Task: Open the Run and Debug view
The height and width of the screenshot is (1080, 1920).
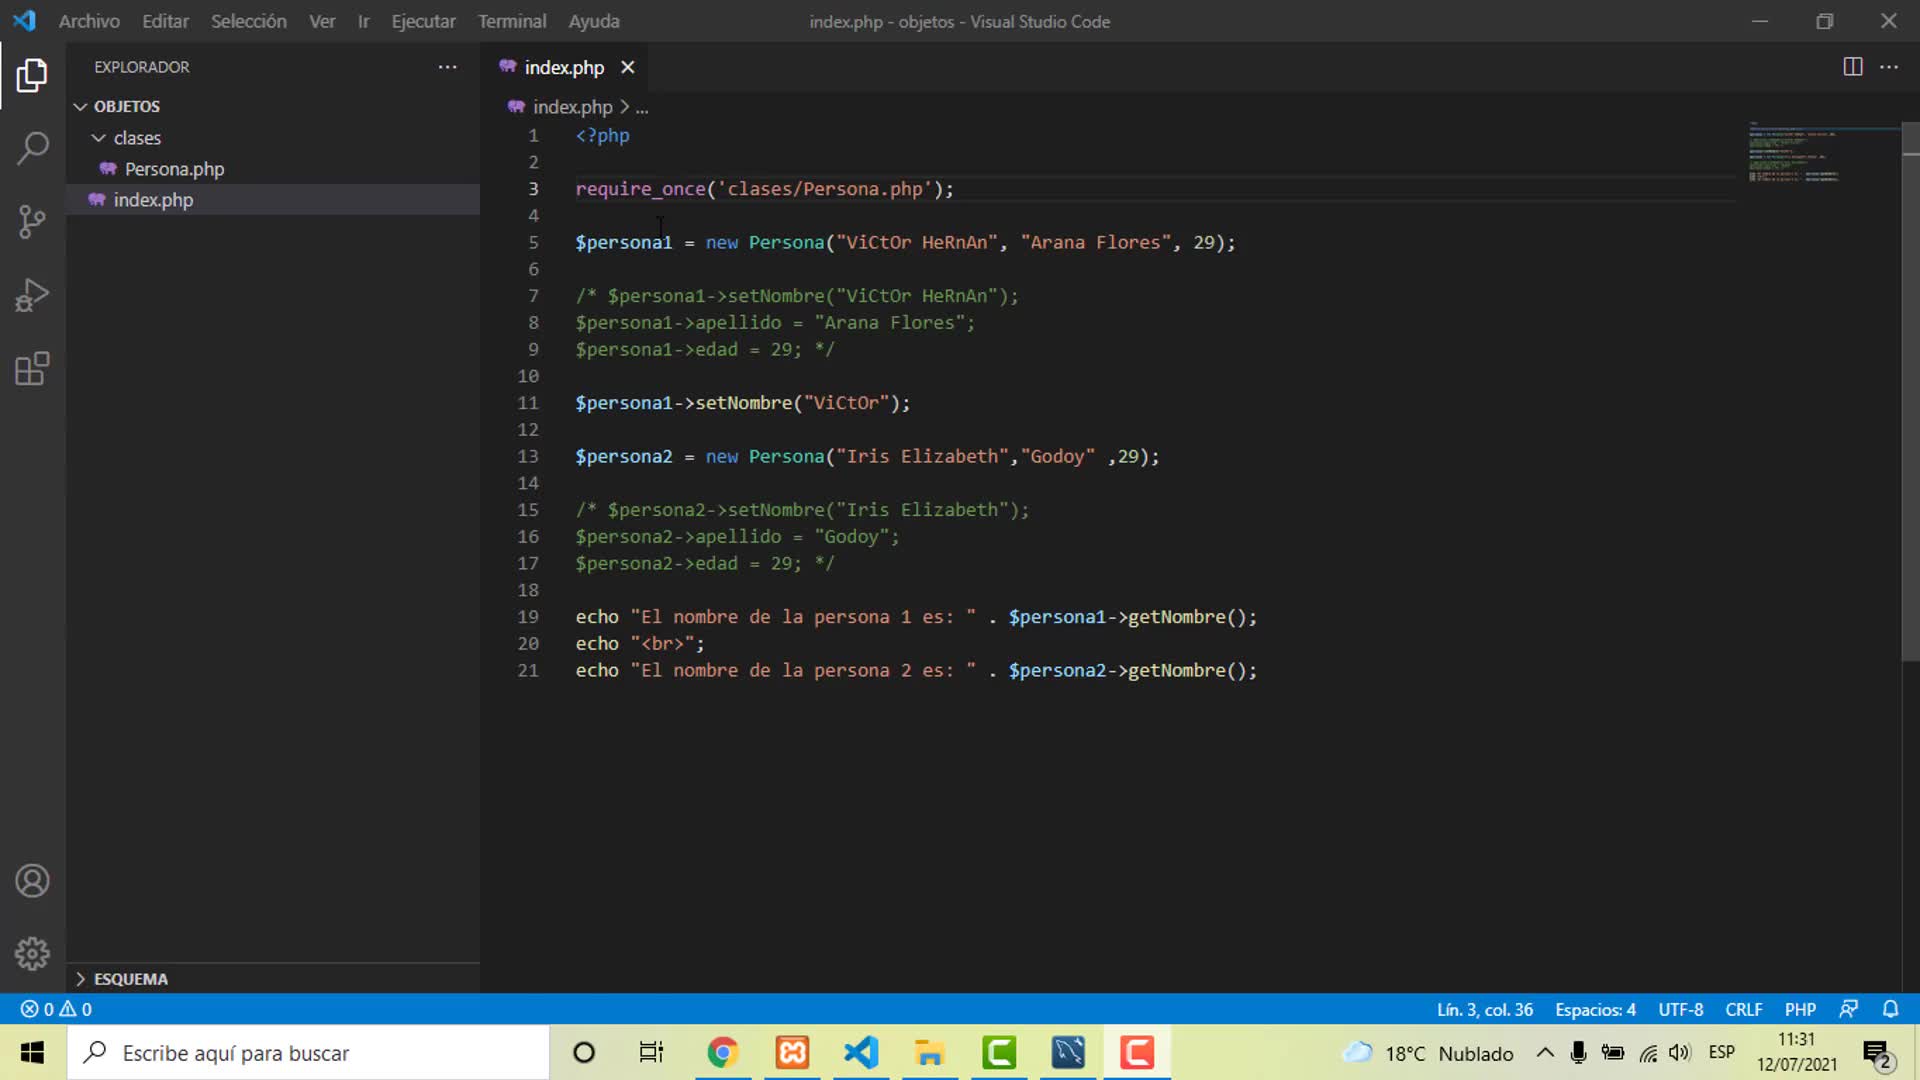Action: pos(32,295)
